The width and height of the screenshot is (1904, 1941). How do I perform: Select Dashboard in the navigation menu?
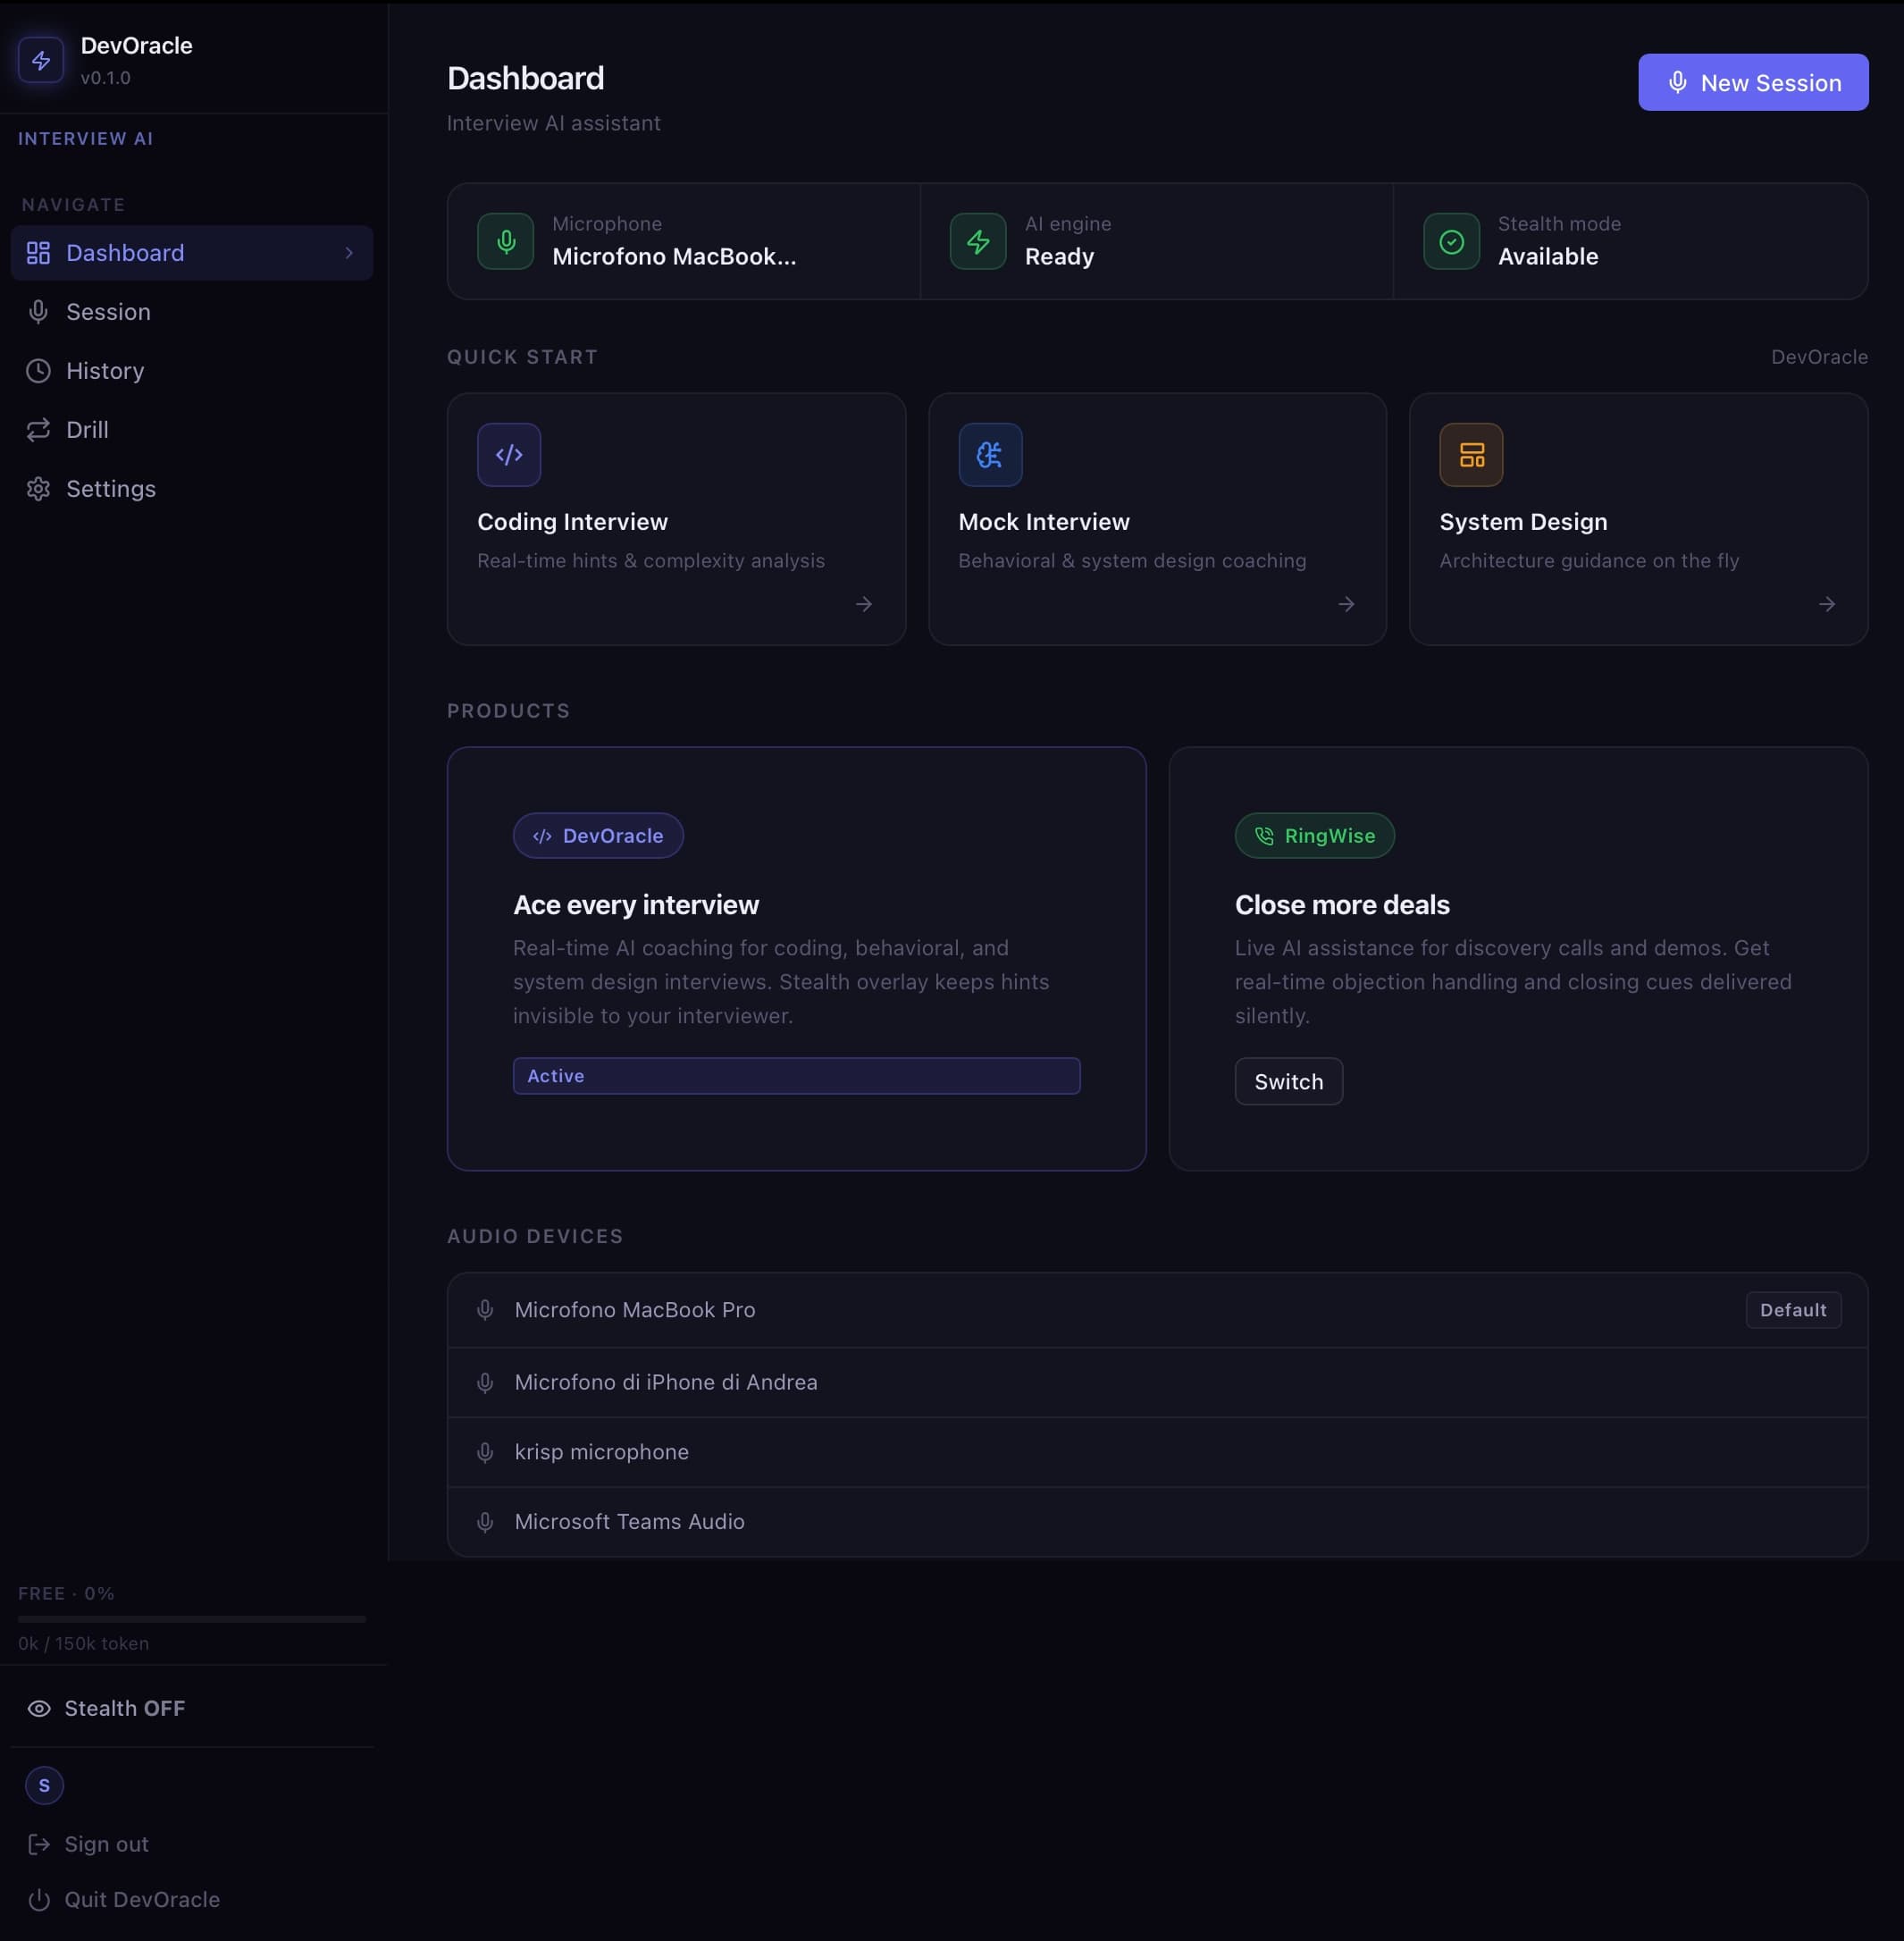(124, 253)
